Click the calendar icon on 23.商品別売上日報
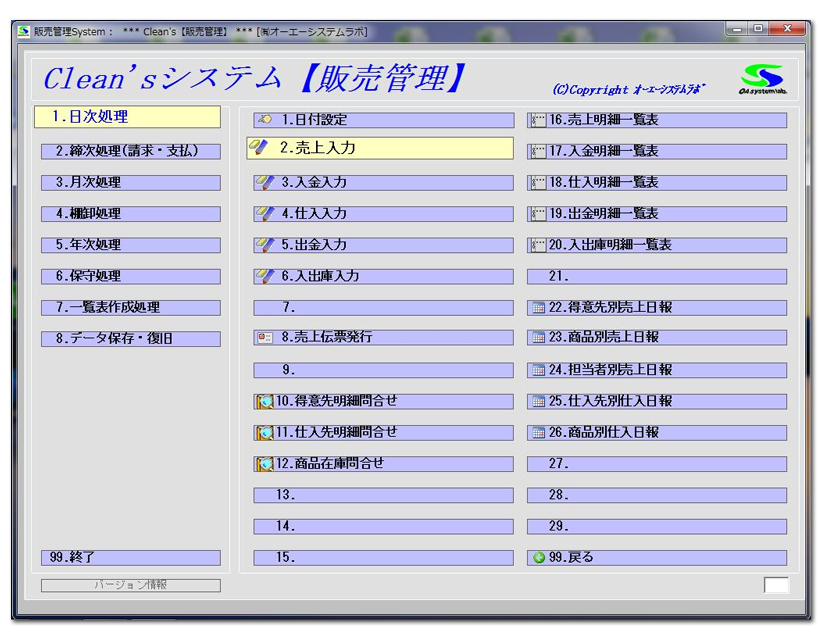Image resolution: width=820 pixels, height=640 pixels. 539,337
